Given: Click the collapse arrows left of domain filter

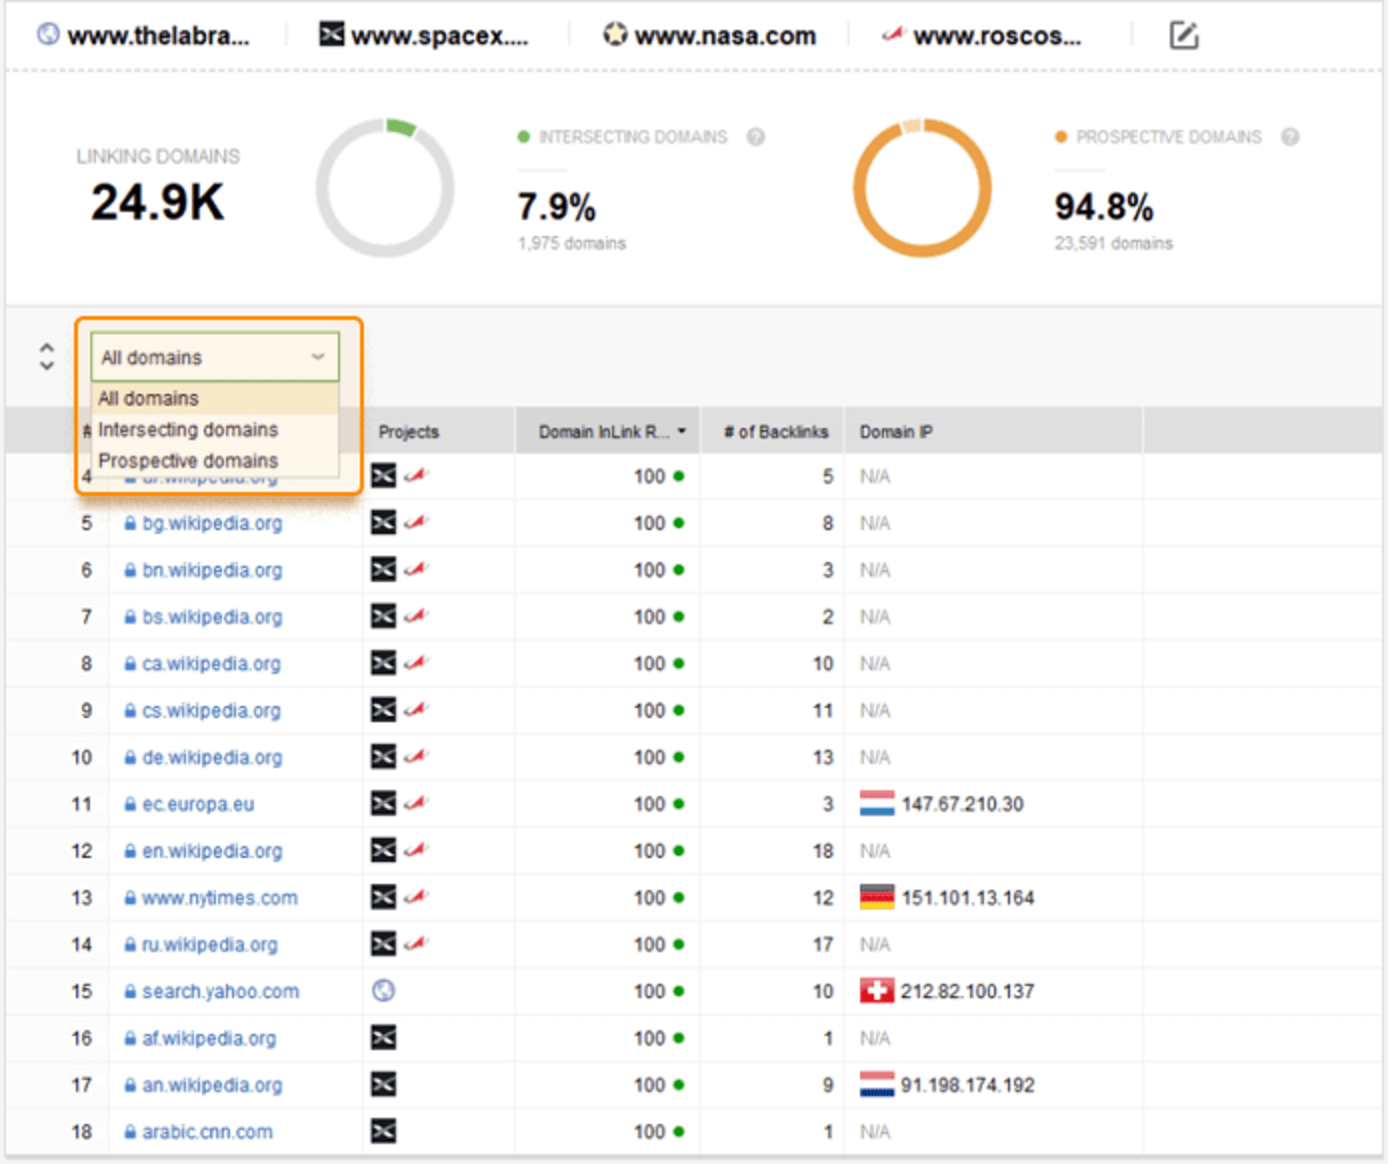Looking at the screenshot, I should pos(46,356).
